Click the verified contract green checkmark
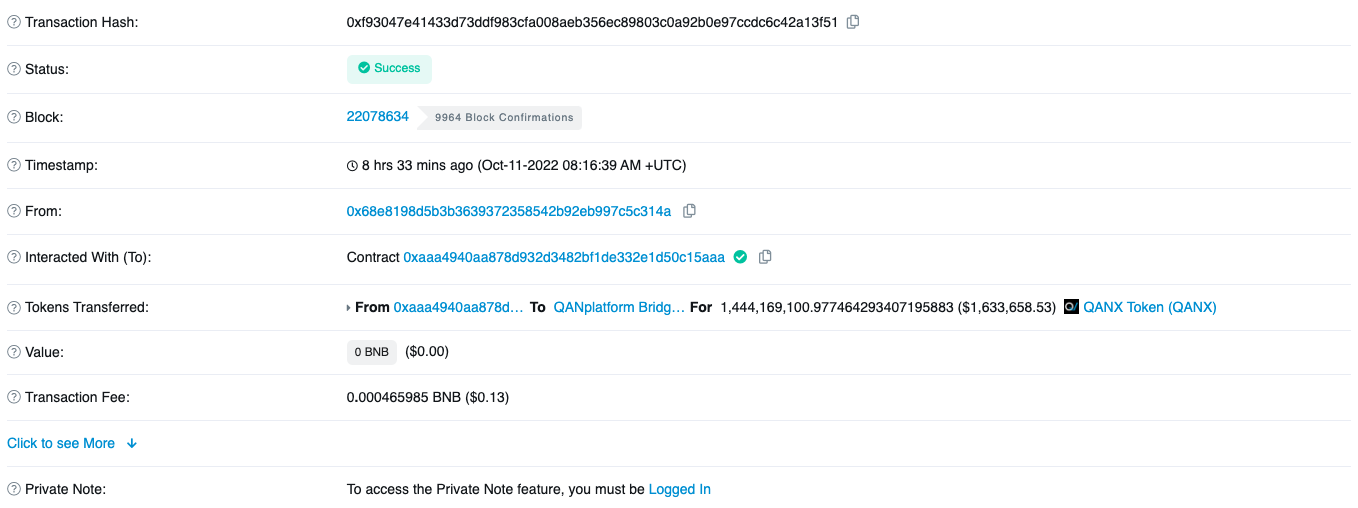The width and height of the screenshot is (1358, 508). pos(740,257)
